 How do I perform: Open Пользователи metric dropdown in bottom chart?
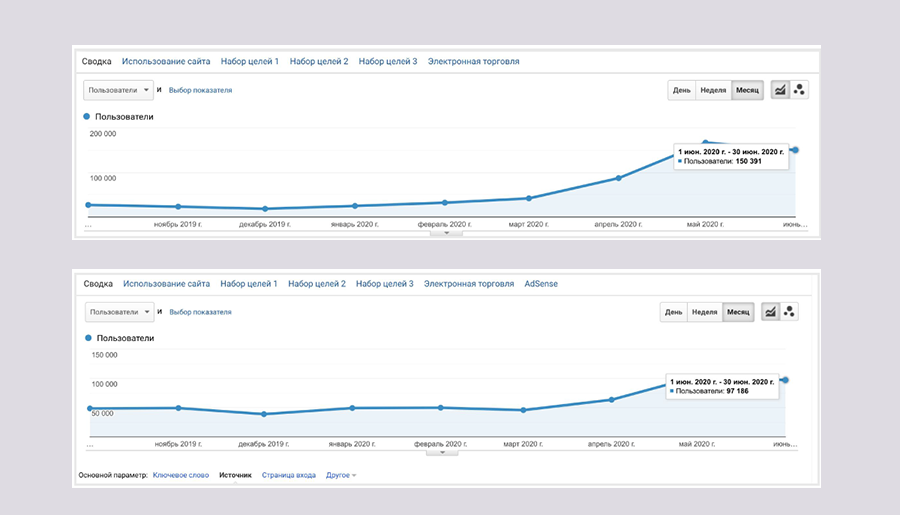click(x=119, y=312)
